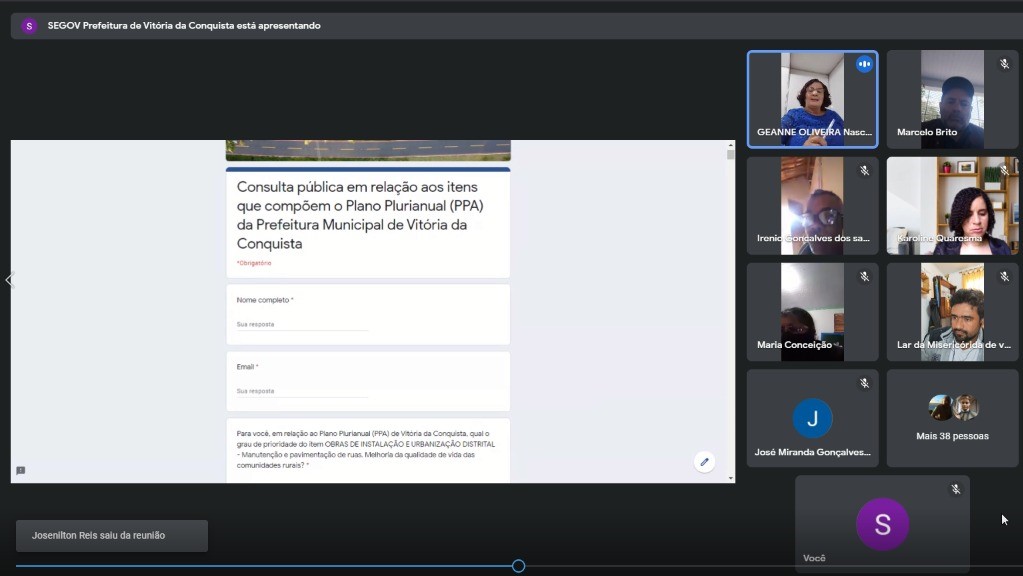Click the purple S avatar in presenter banner
1023x576 pixels.
point(28,26)
